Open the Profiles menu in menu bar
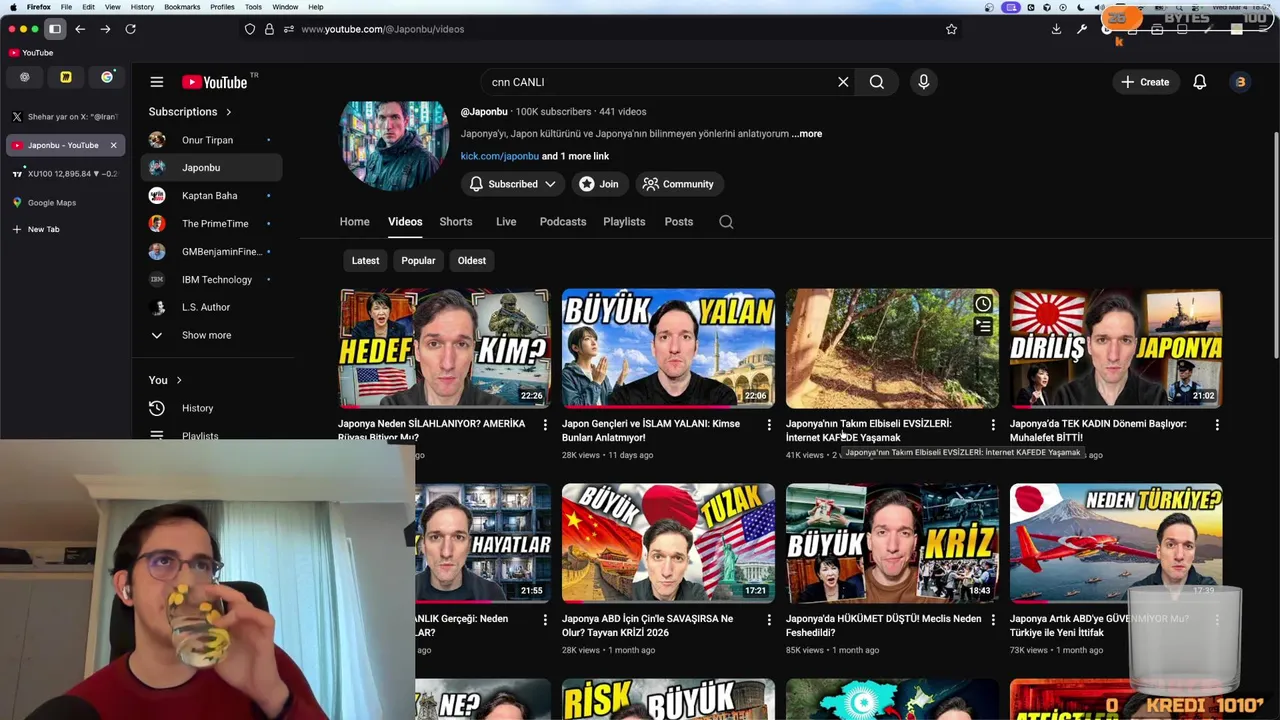The image size is (1280, 720). 222,7
